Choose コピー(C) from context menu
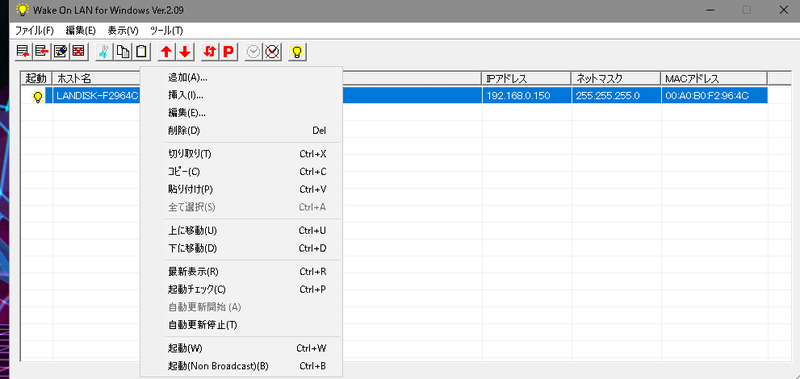This screenshot has width=800, height=379. (x=241, y=171)
